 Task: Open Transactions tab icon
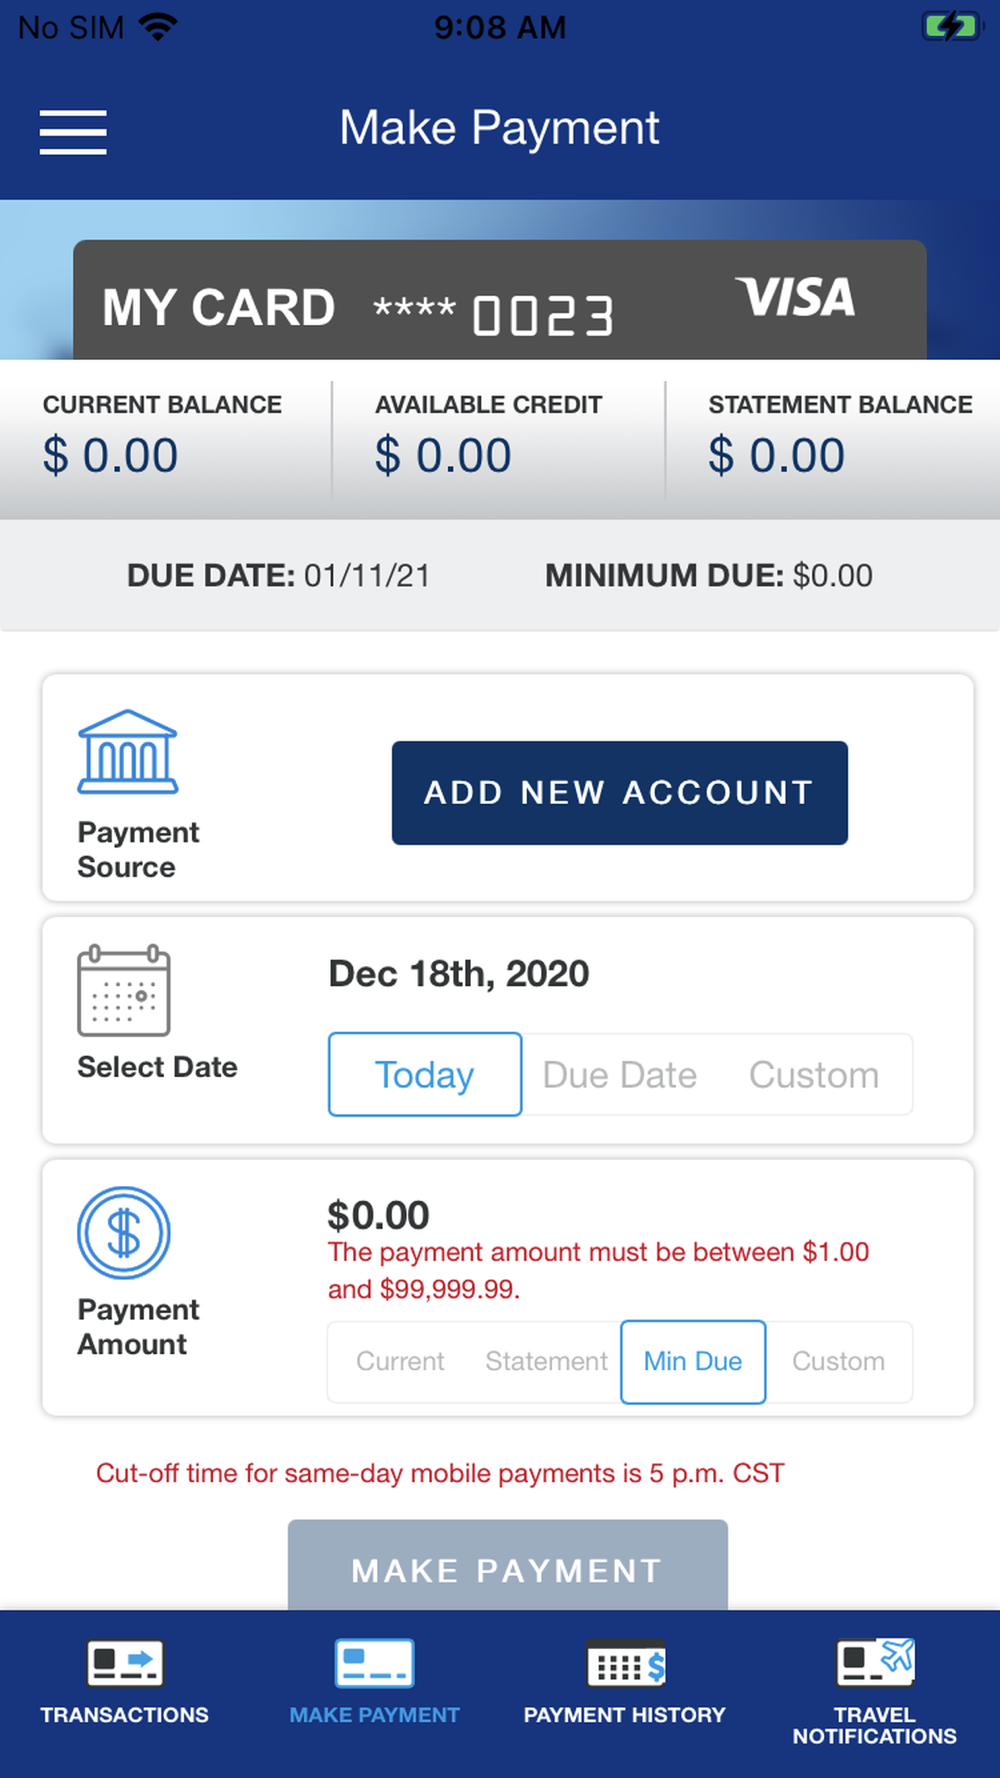(125, 1663)
